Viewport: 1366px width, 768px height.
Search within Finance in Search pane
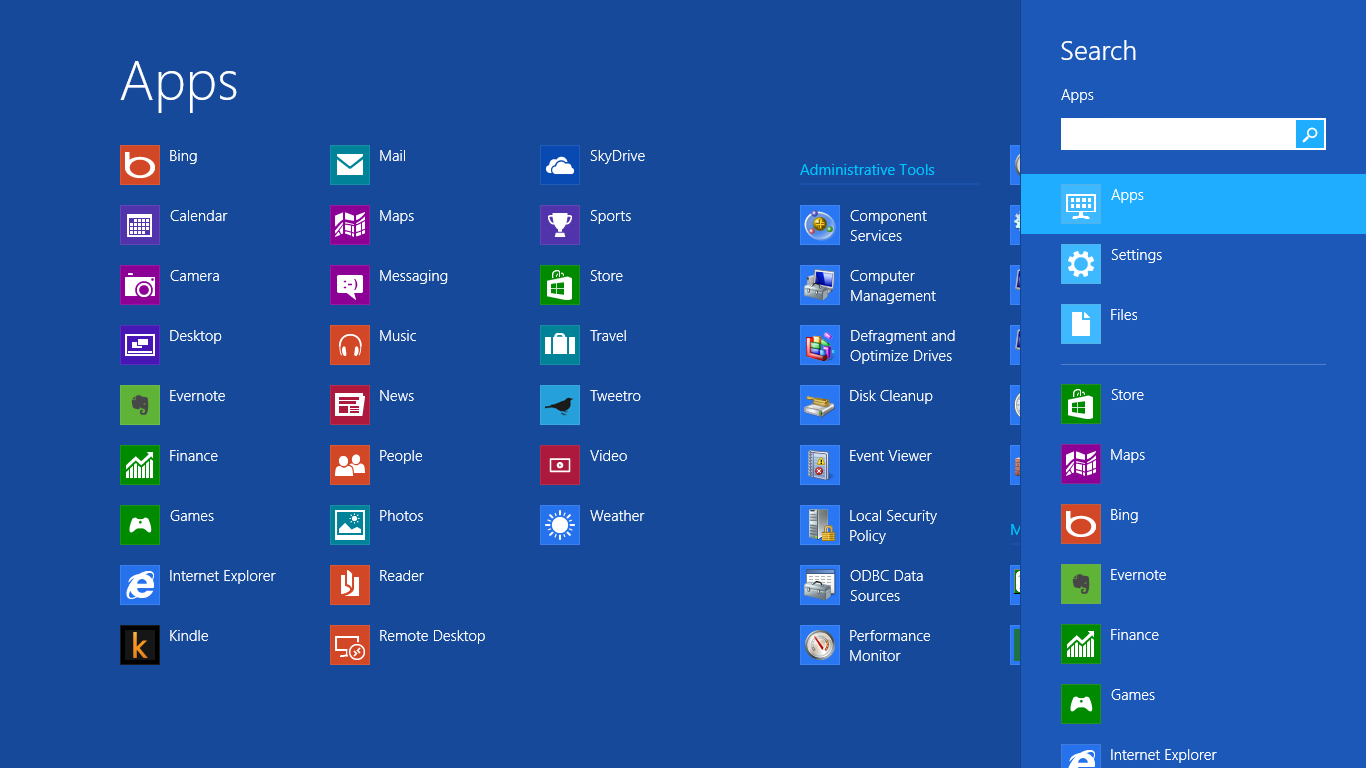pyautogui.click(x=1193, y=644)
